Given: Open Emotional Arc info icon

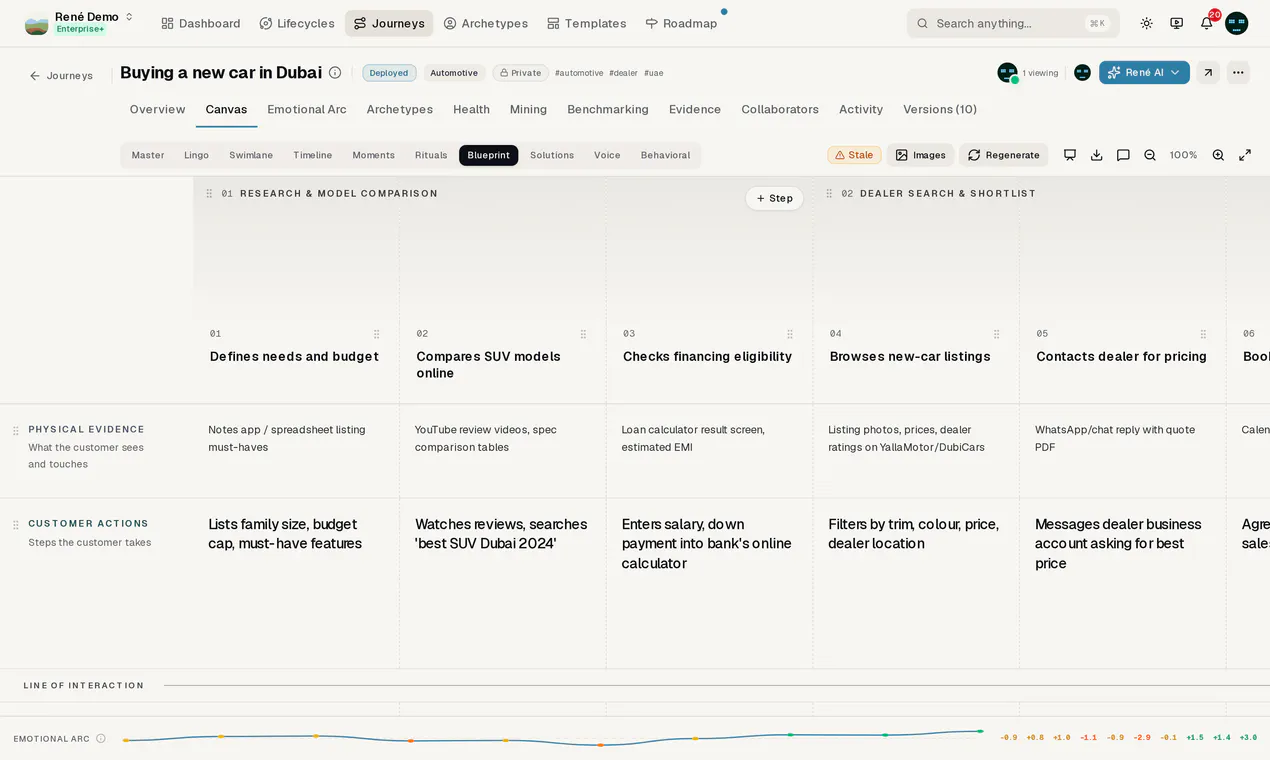Looking at the screenshot, I should pyautogui.click(x=101, y=739).
